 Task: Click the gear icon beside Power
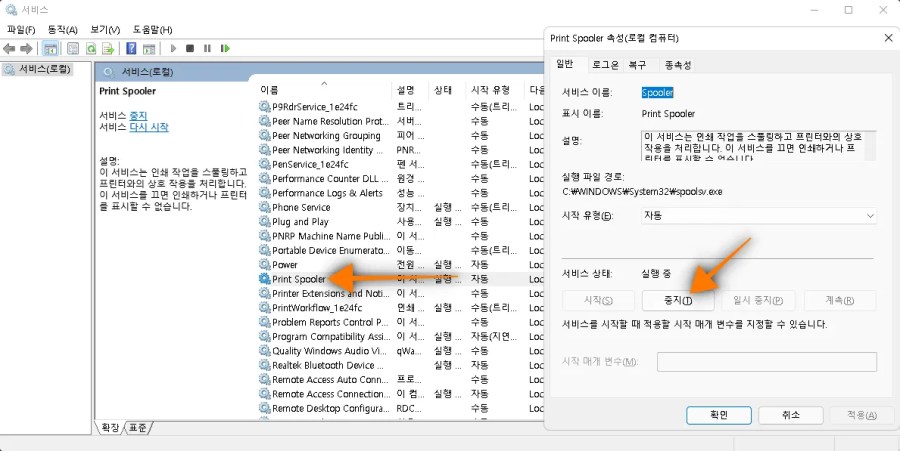pos(264,265)
